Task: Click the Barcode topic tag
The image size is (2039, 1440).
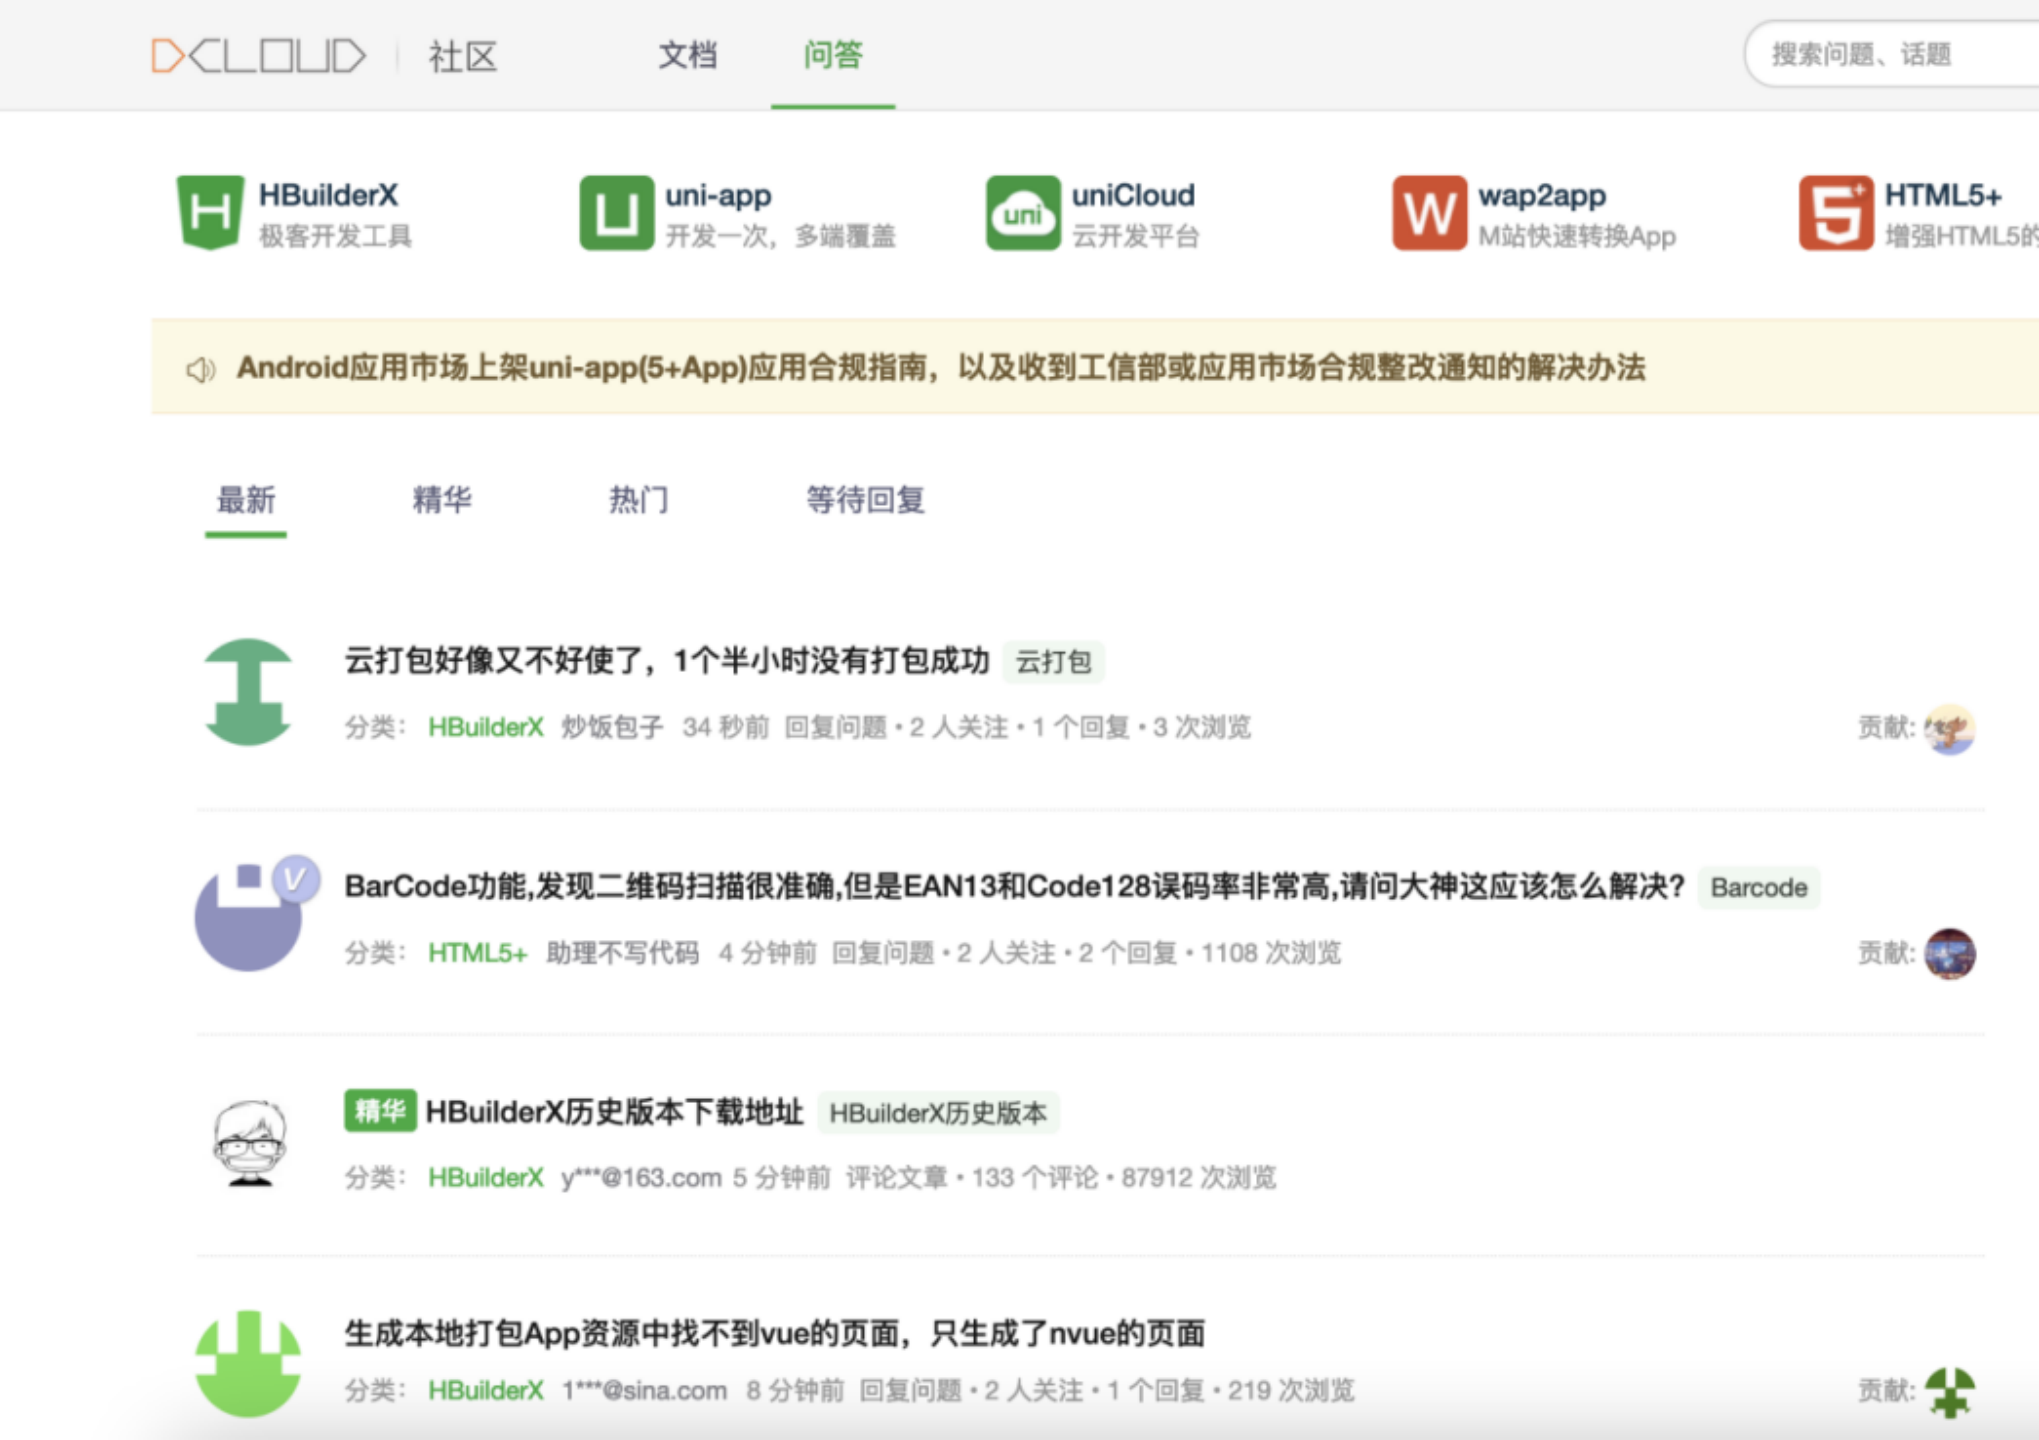Action: 1758,887
